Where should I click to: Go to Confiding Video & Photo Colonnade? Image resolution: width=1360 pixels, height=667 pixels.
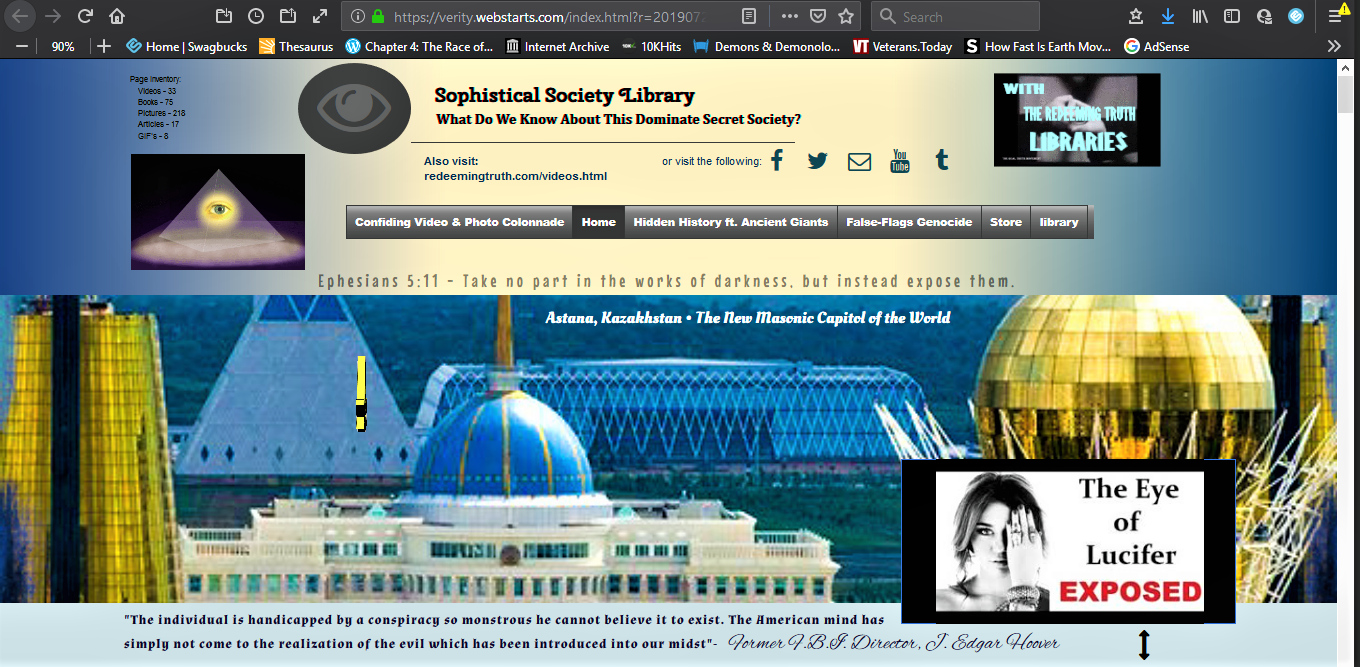pos(459,222)
